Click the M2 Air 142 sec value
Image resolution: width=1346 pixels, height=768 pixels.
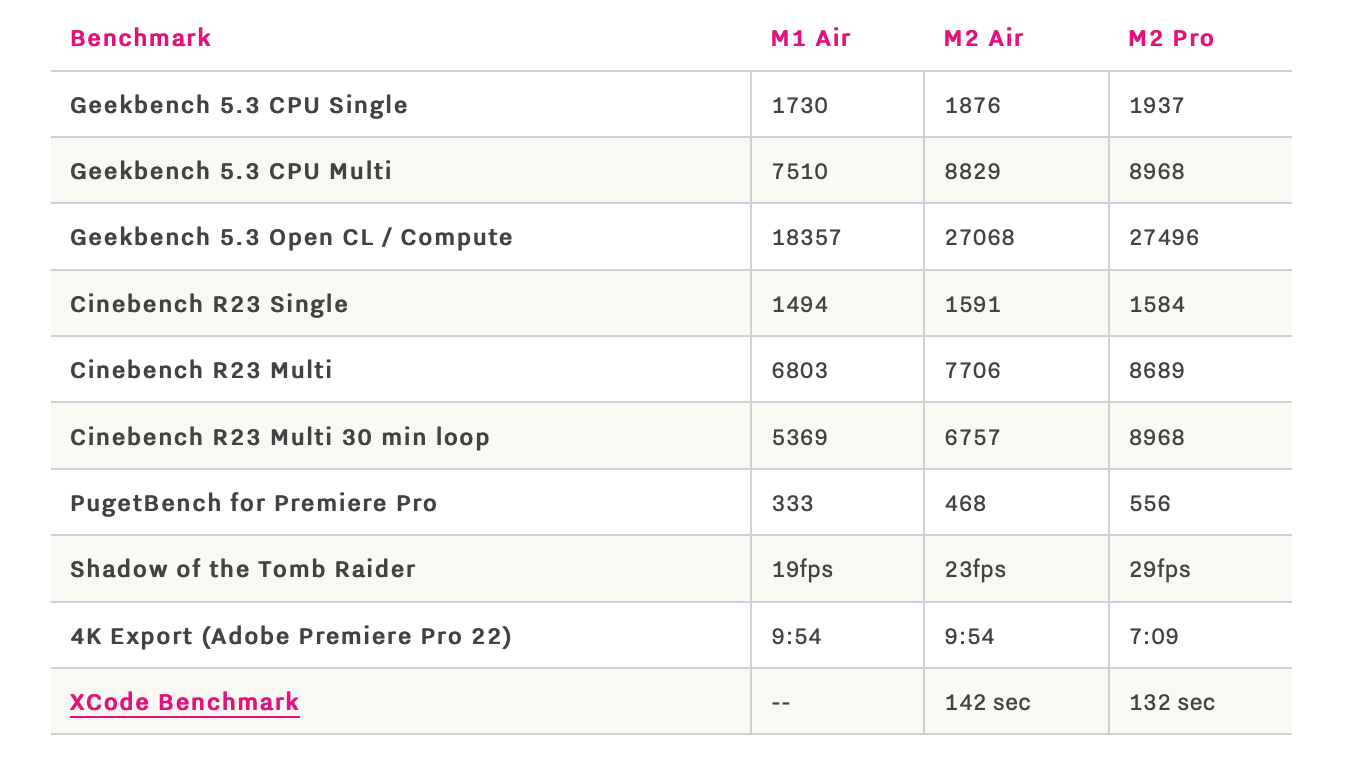(x=988, y=702)
